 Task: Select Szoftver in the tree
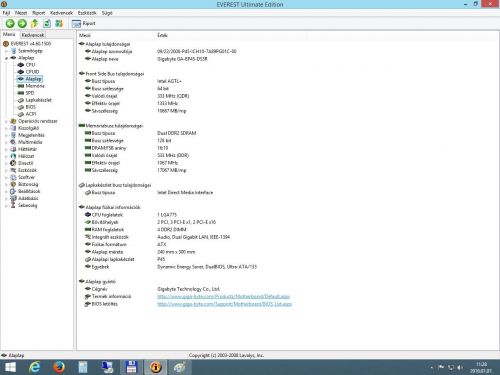pyautogui.click(x=26, y=177)
